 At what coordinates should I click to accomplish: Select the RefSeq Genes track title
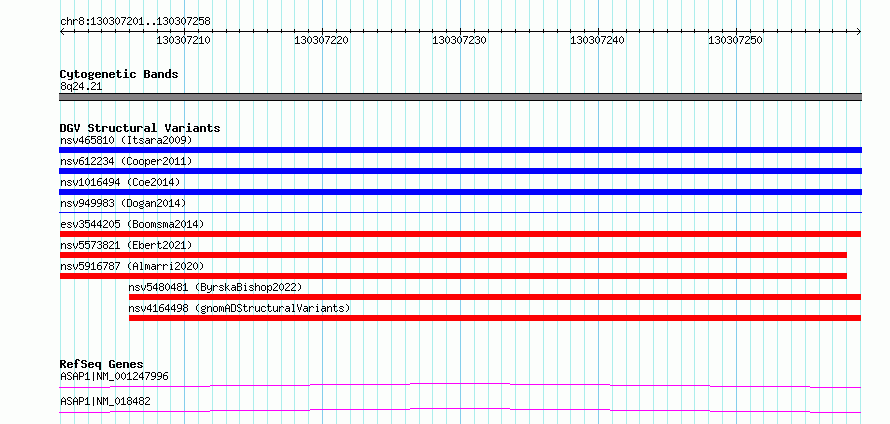(x=102, y=364)
